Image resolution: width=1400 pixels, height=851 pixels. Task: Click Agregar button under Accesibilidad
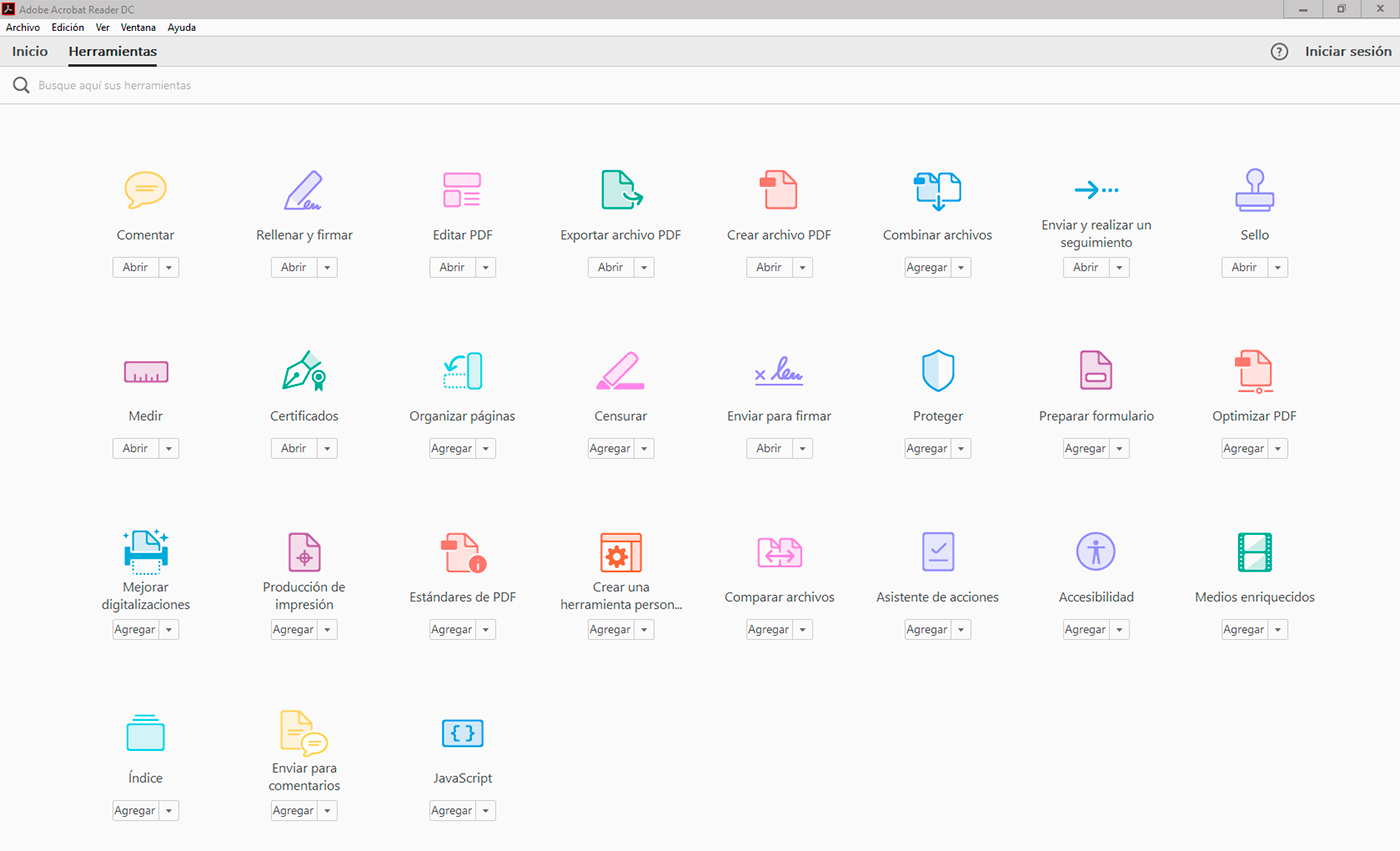[x=1086, y=630]
